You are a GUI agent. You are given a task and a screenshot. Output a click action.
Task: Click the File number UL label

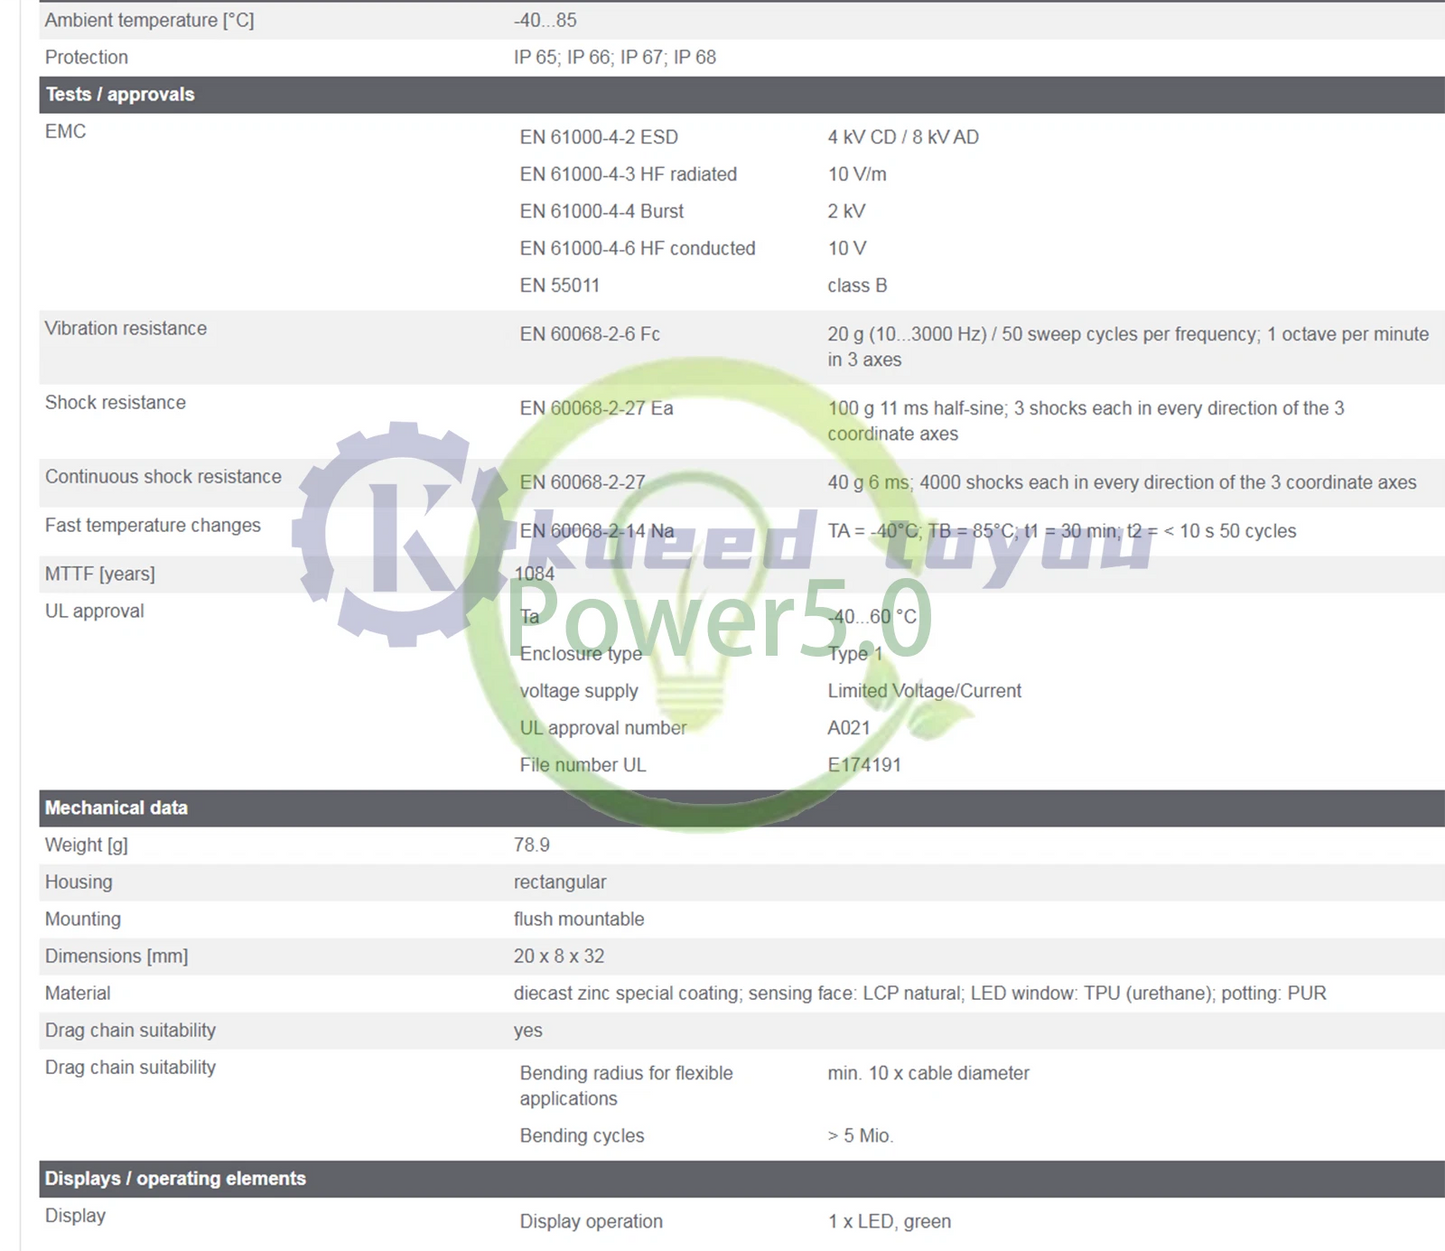click(x=583, y=765)
